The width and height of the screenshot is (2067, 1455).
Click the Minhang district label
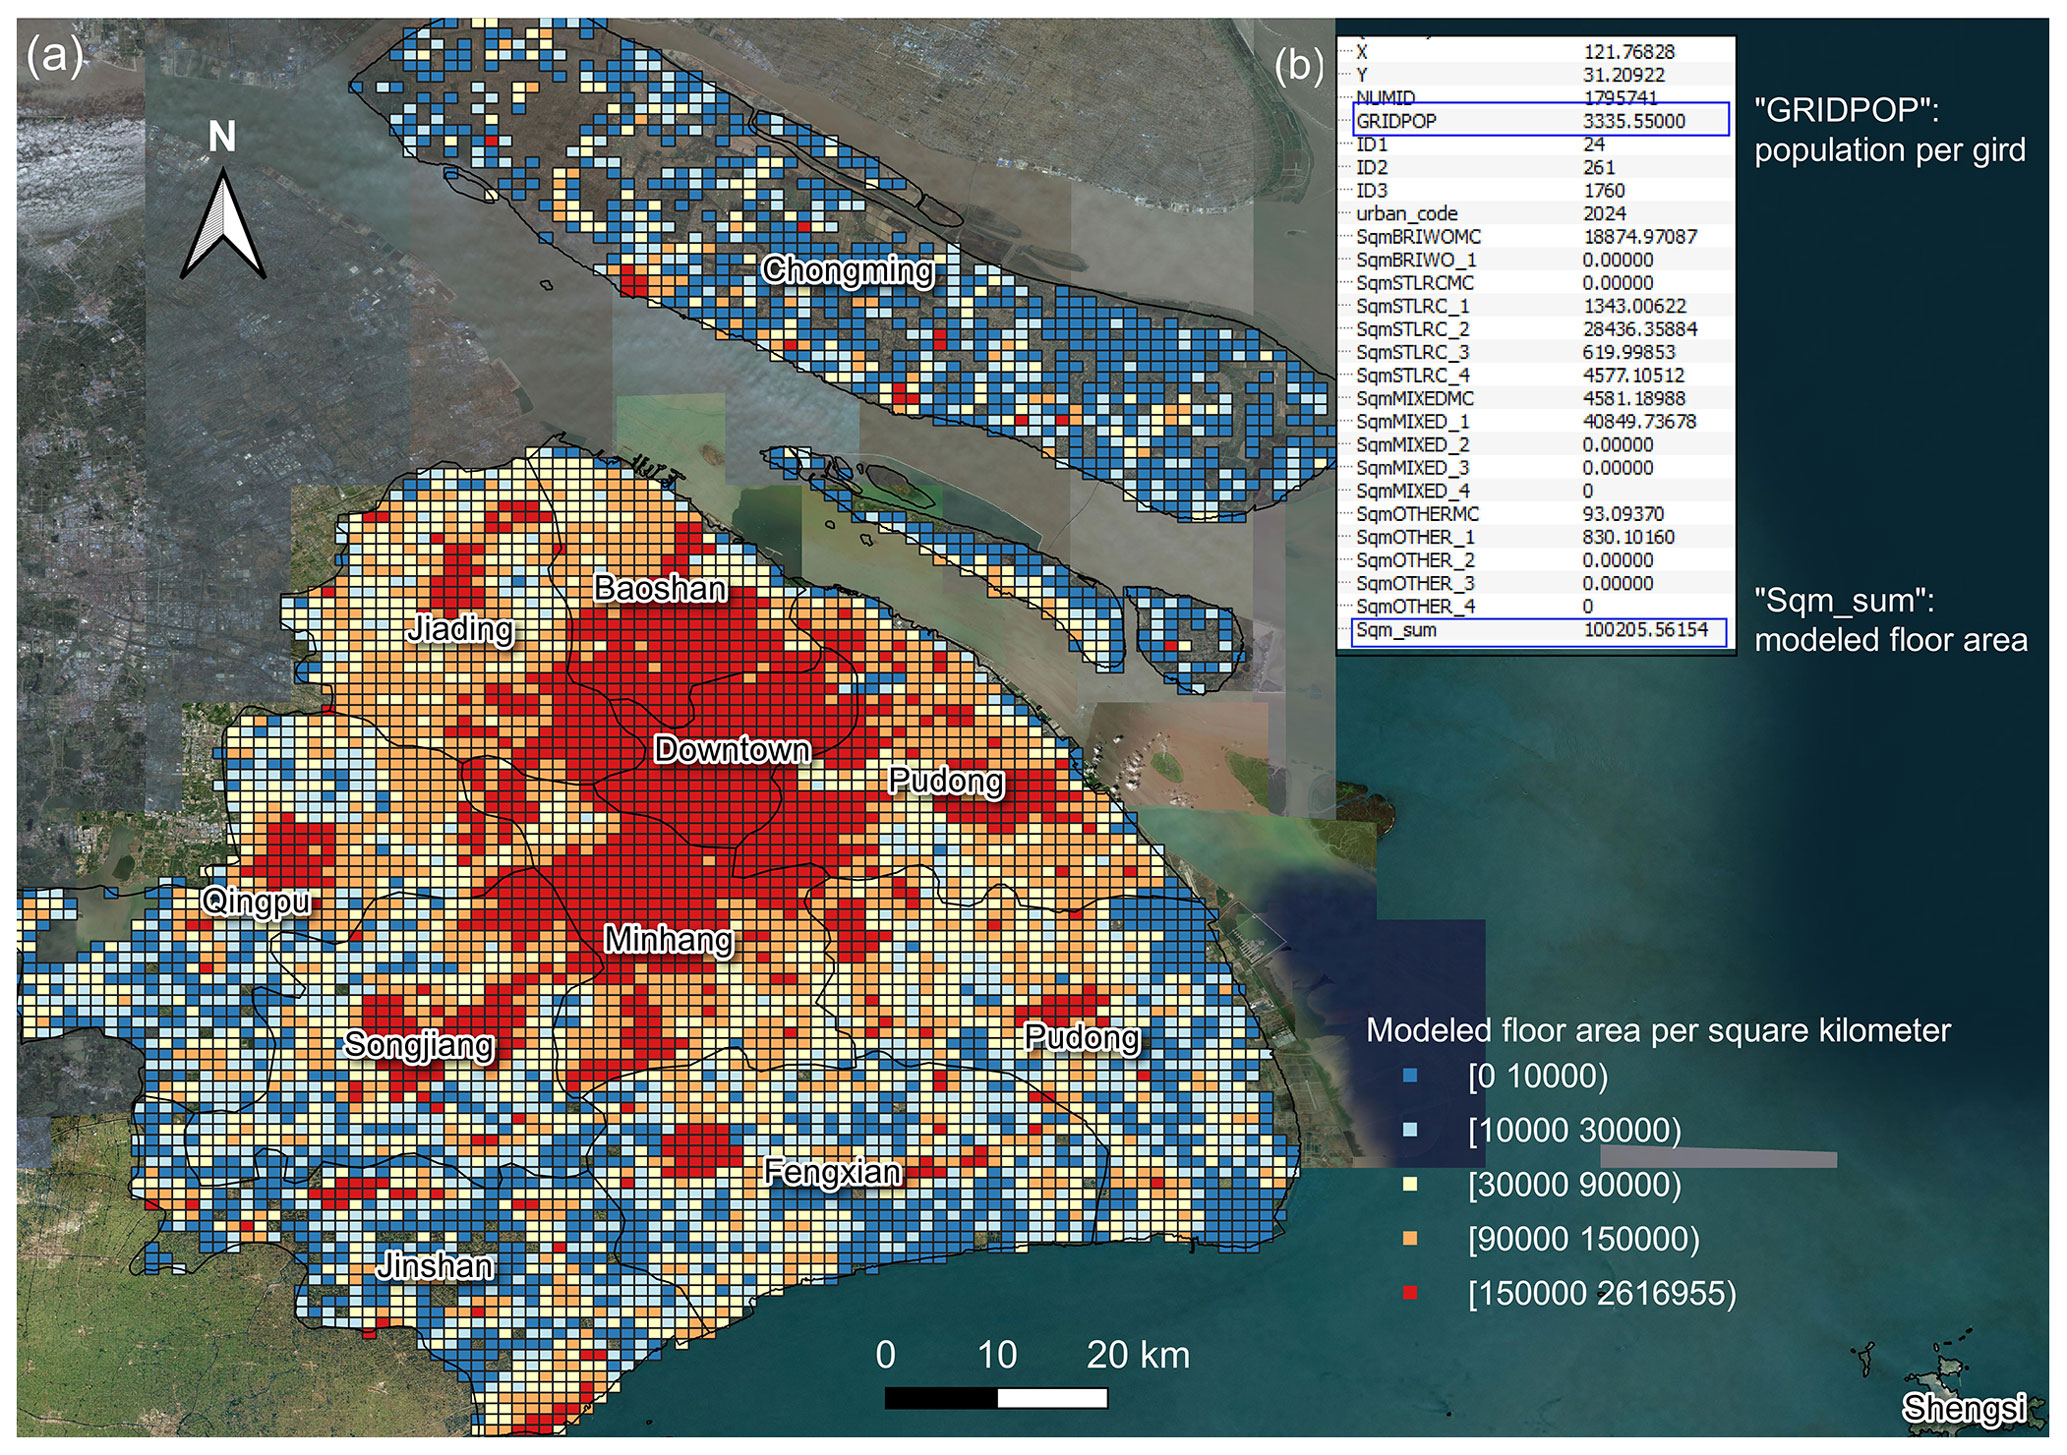coord(669,940)
